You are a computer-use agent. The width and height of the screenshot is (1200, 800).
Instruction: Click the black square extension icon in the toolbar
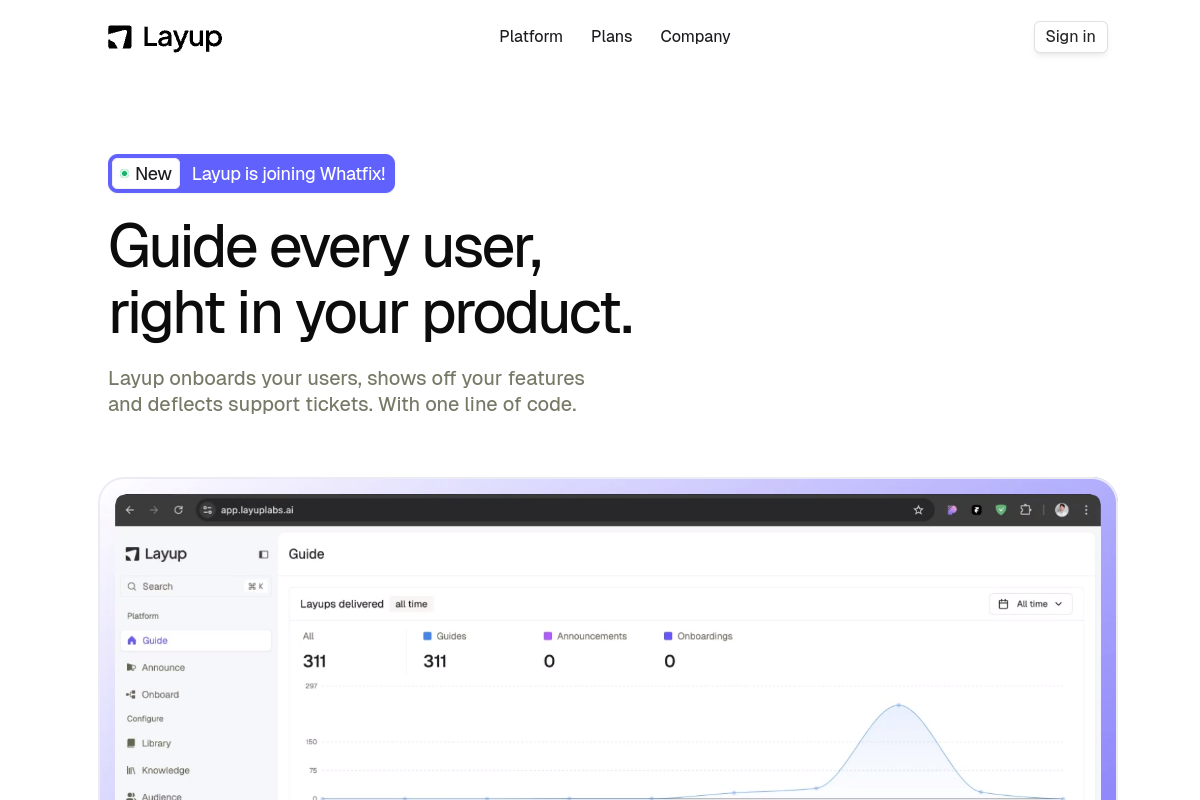pos(977,510)
